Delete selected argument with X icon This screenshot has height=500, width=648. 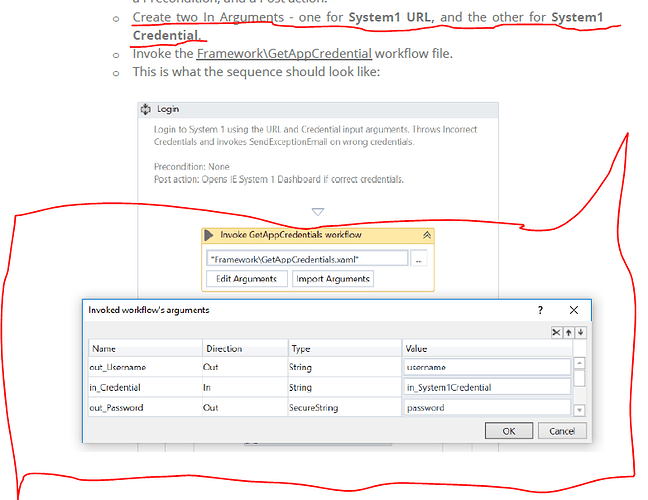click(x=557, y=332)
